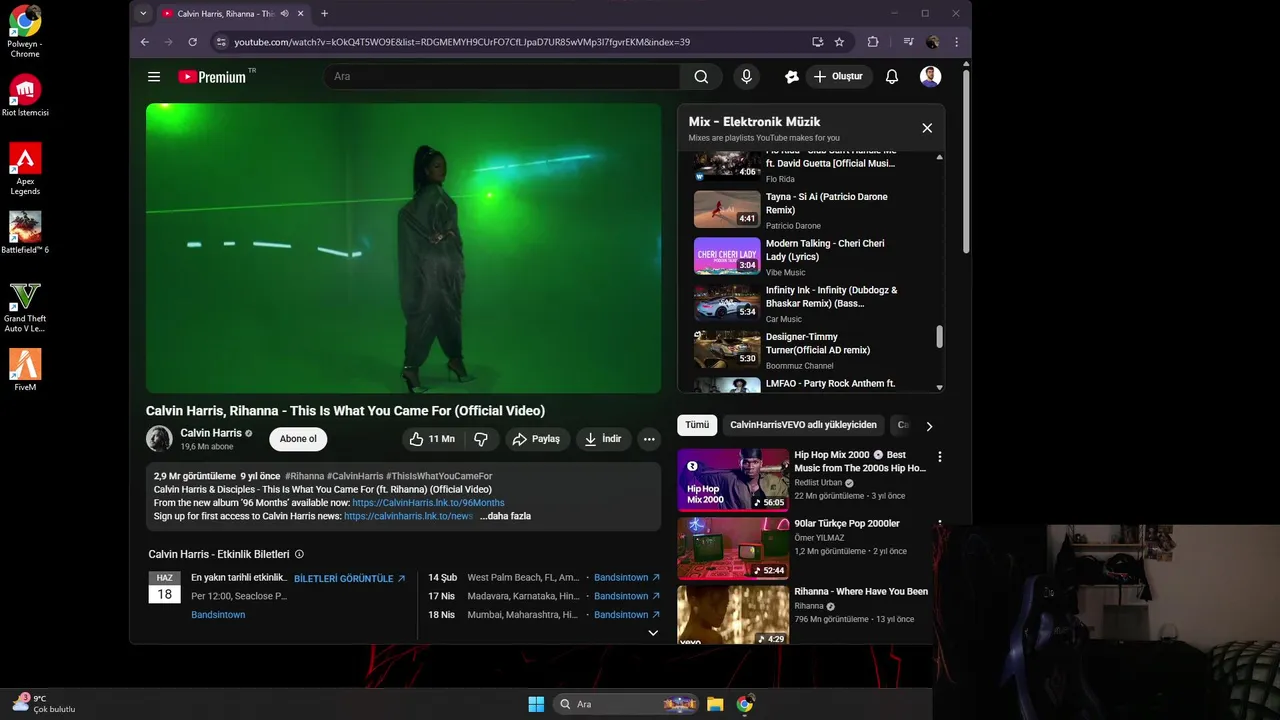Open the account avatar menu
The height and width of the screenshot is (720, 1280).
click(930, 77)
